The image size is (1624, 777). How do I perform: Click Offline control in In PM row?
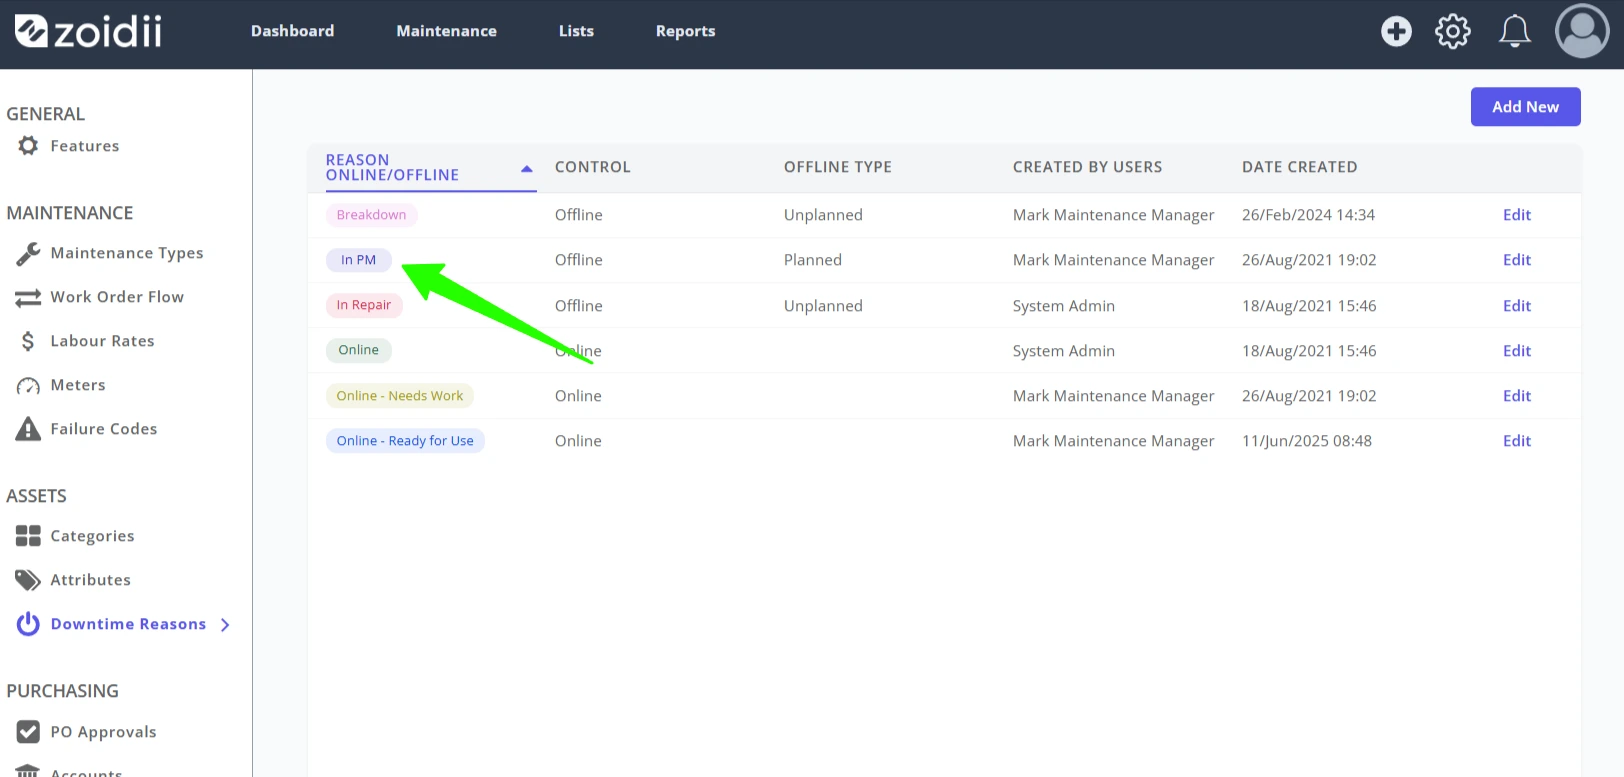pyautogui.click(x=579, y=260)
